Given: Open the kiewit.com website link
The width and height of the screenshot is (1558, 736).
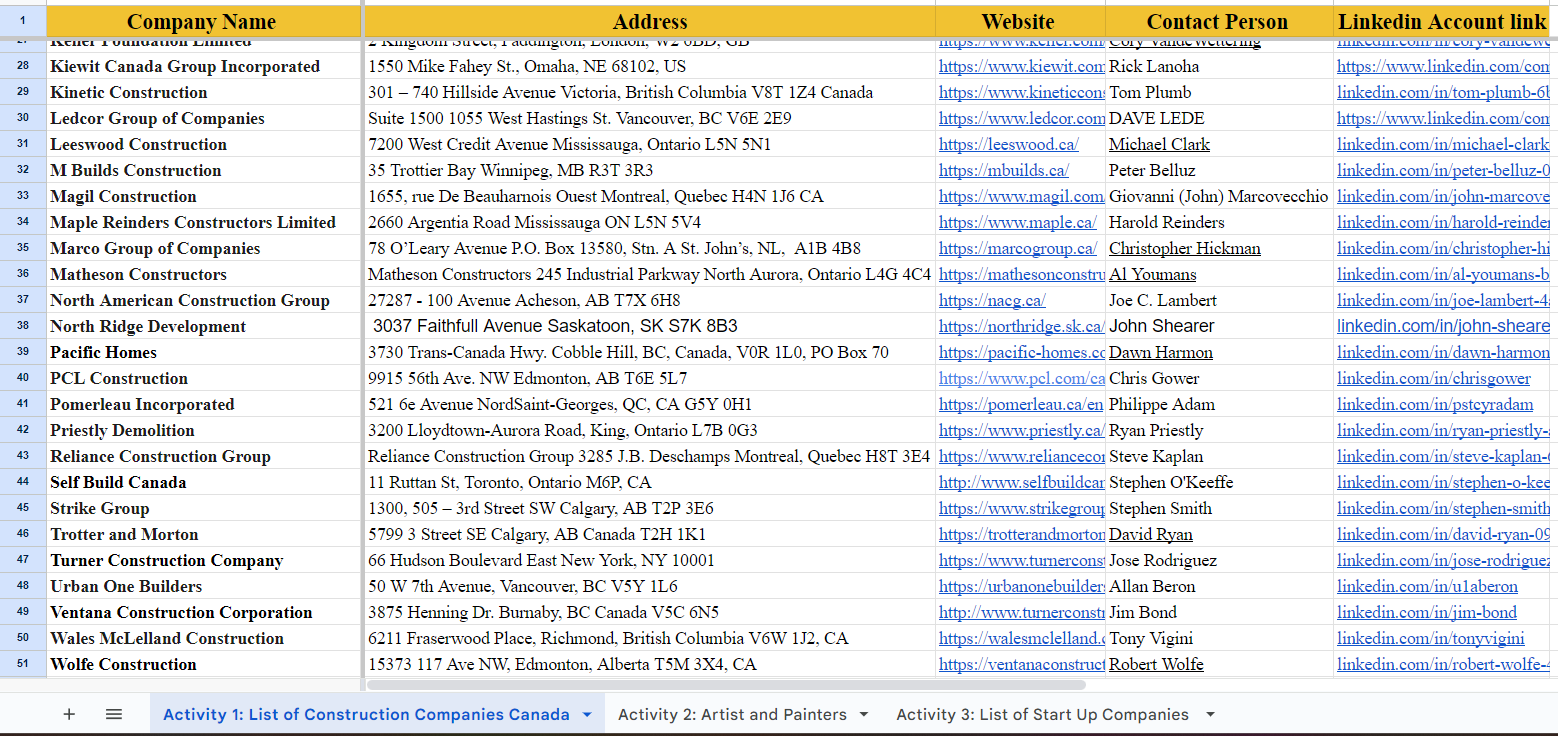Looking at the screenshot, I should [1021, 67].
